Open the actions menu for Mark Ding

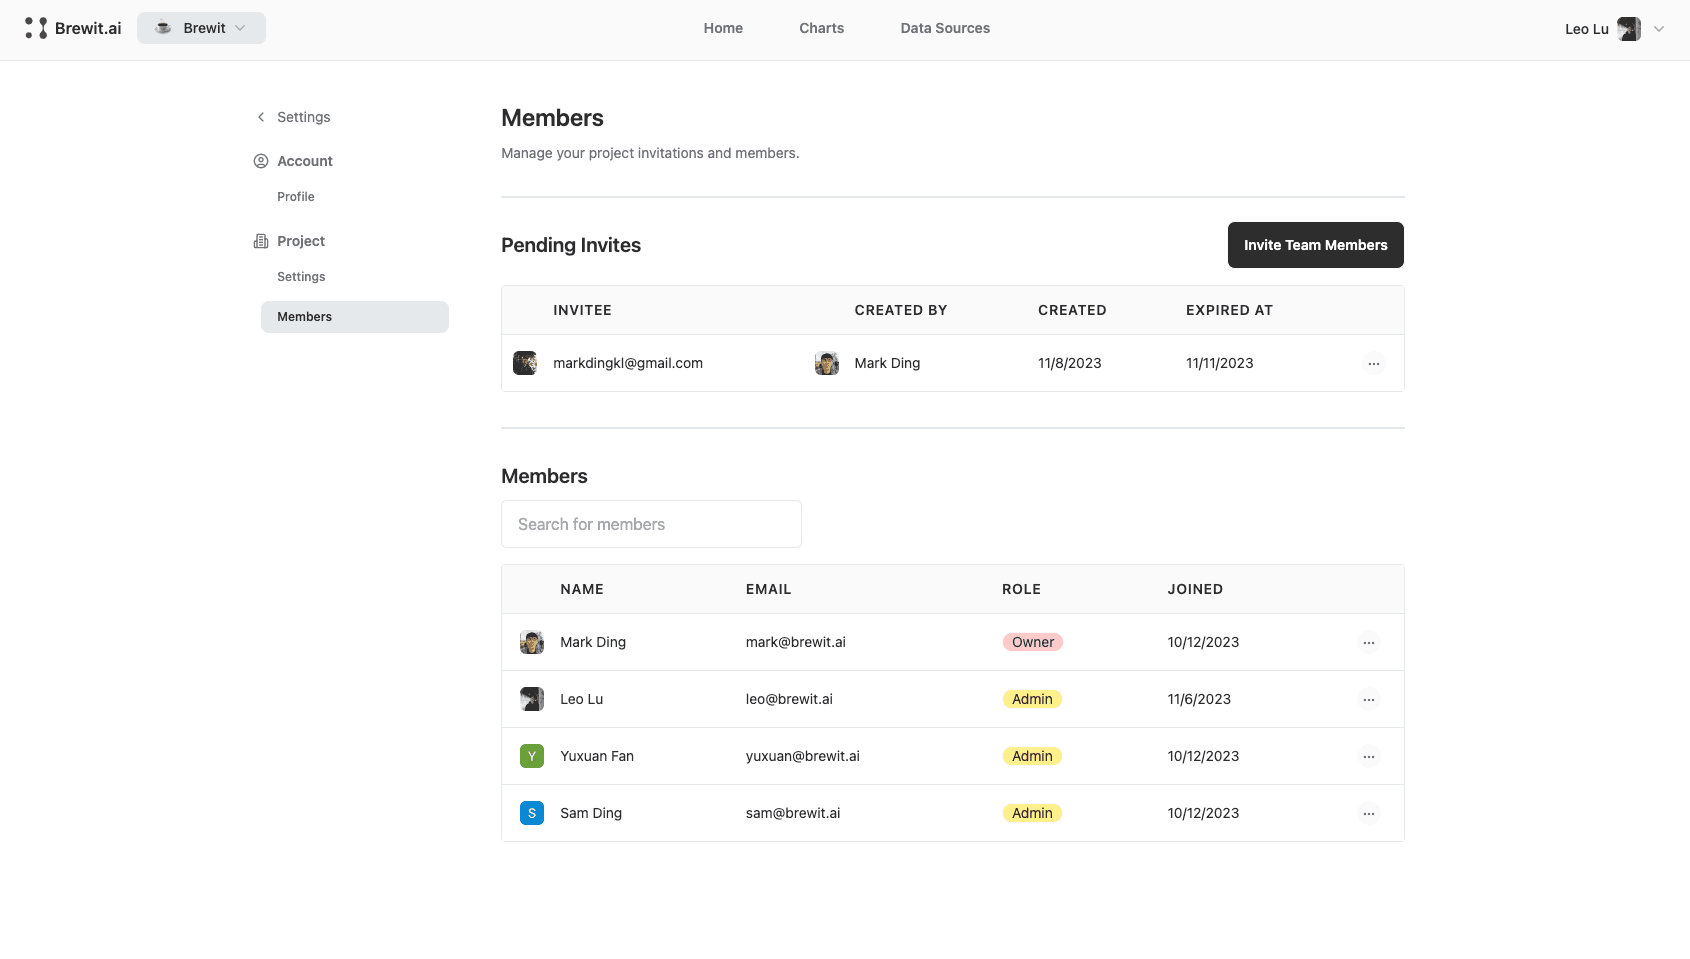pyautogui.click(x=1368, y=642)
